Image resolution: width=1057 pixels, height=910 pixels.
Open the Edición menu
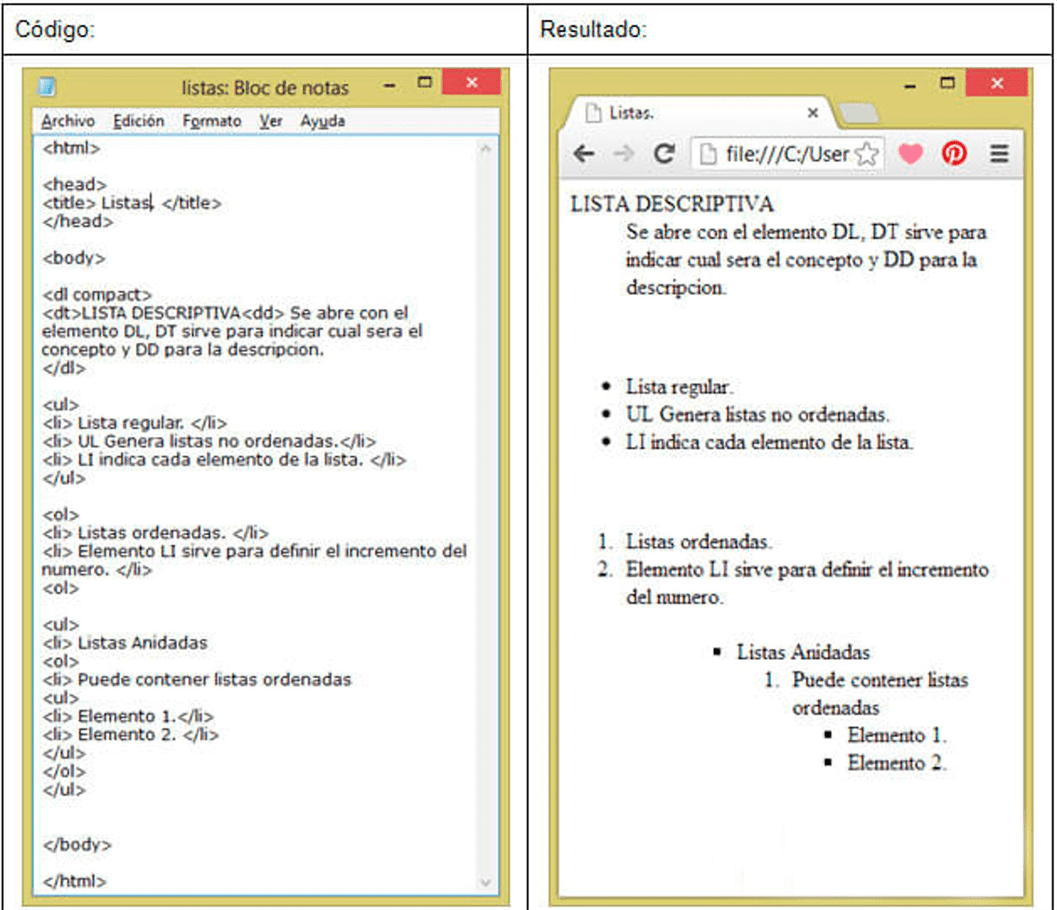138,120
